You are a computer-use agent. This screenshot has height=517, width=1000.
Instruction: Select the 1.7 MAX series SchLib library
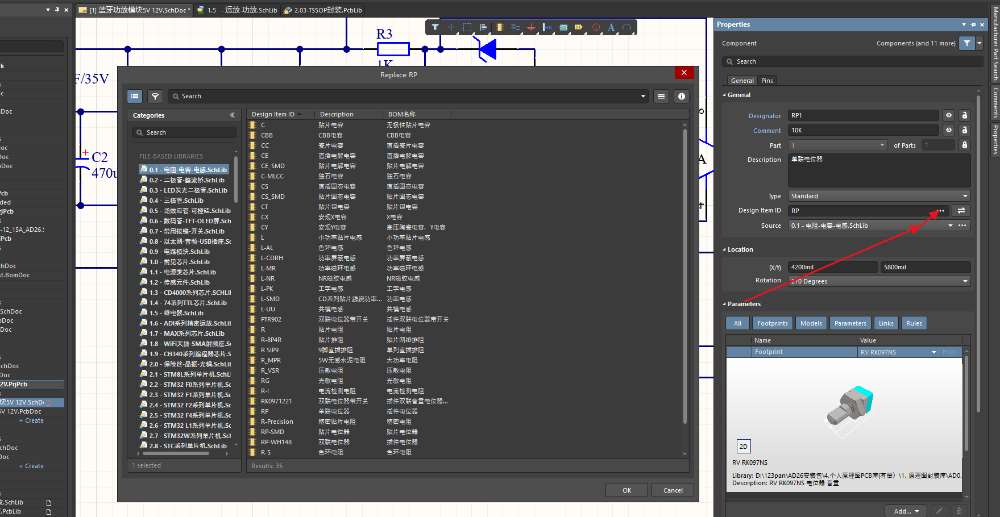coord(187,333)
